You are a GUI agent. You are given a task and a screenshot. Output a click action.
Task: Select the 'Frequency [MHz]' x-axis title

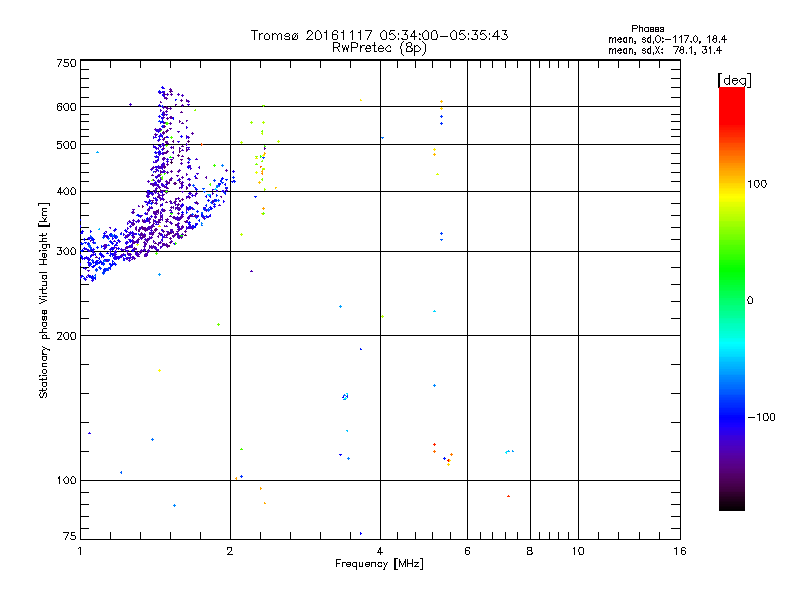[379, 563]
